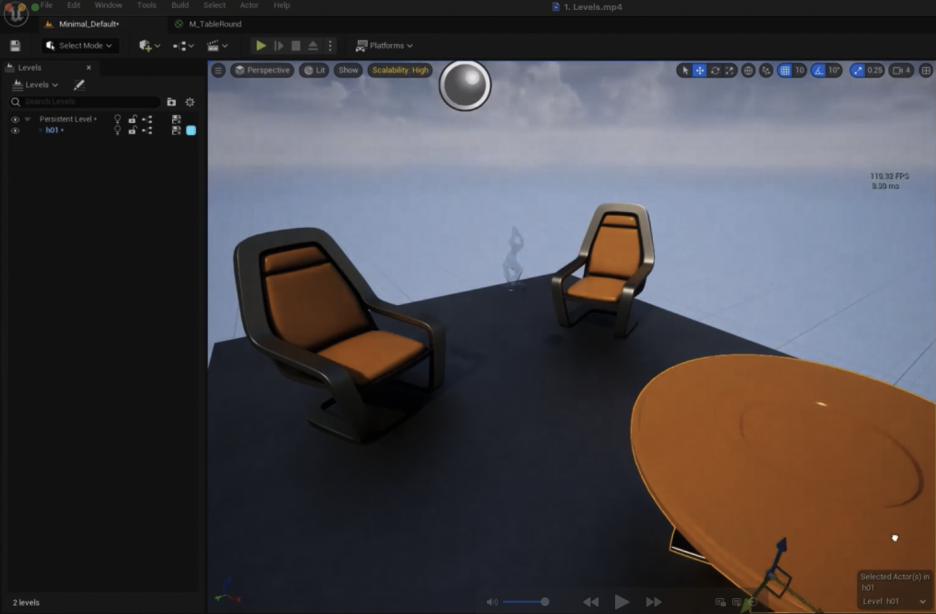Open the Actor menu
The image size is (936, 614).
click(x=249, y=5)
